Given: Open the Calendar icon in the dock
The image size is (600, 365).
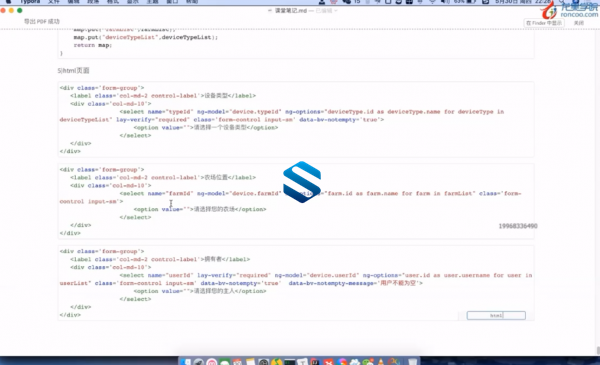Looking at the screenshot, I should [x=237, y=362].
